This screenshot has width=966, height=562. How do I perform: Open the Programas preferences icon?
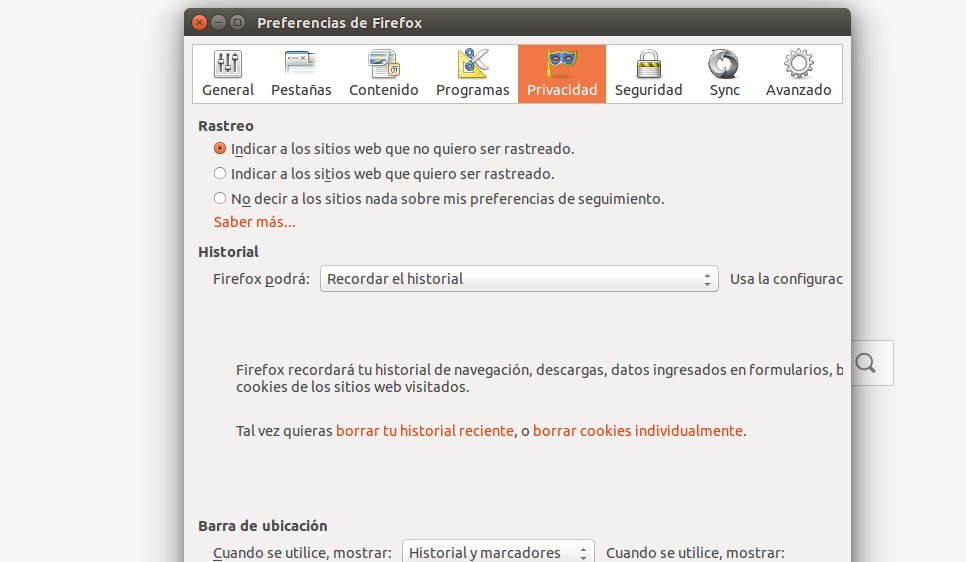tap(472, 65)
